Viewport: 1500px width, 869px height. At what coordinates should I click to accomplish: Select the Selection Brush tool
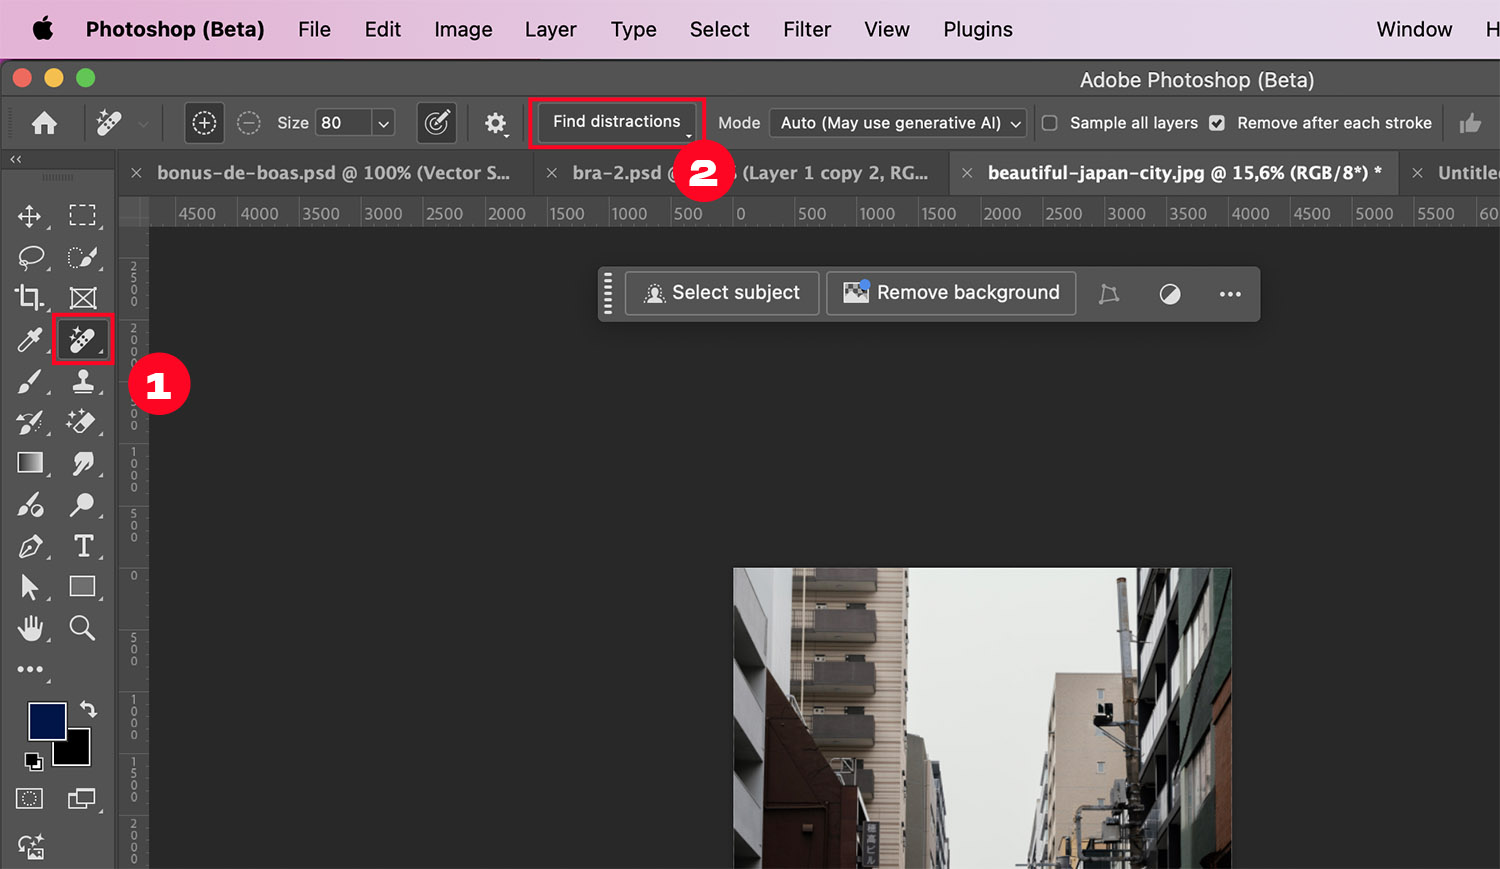[x=82, y=257]
